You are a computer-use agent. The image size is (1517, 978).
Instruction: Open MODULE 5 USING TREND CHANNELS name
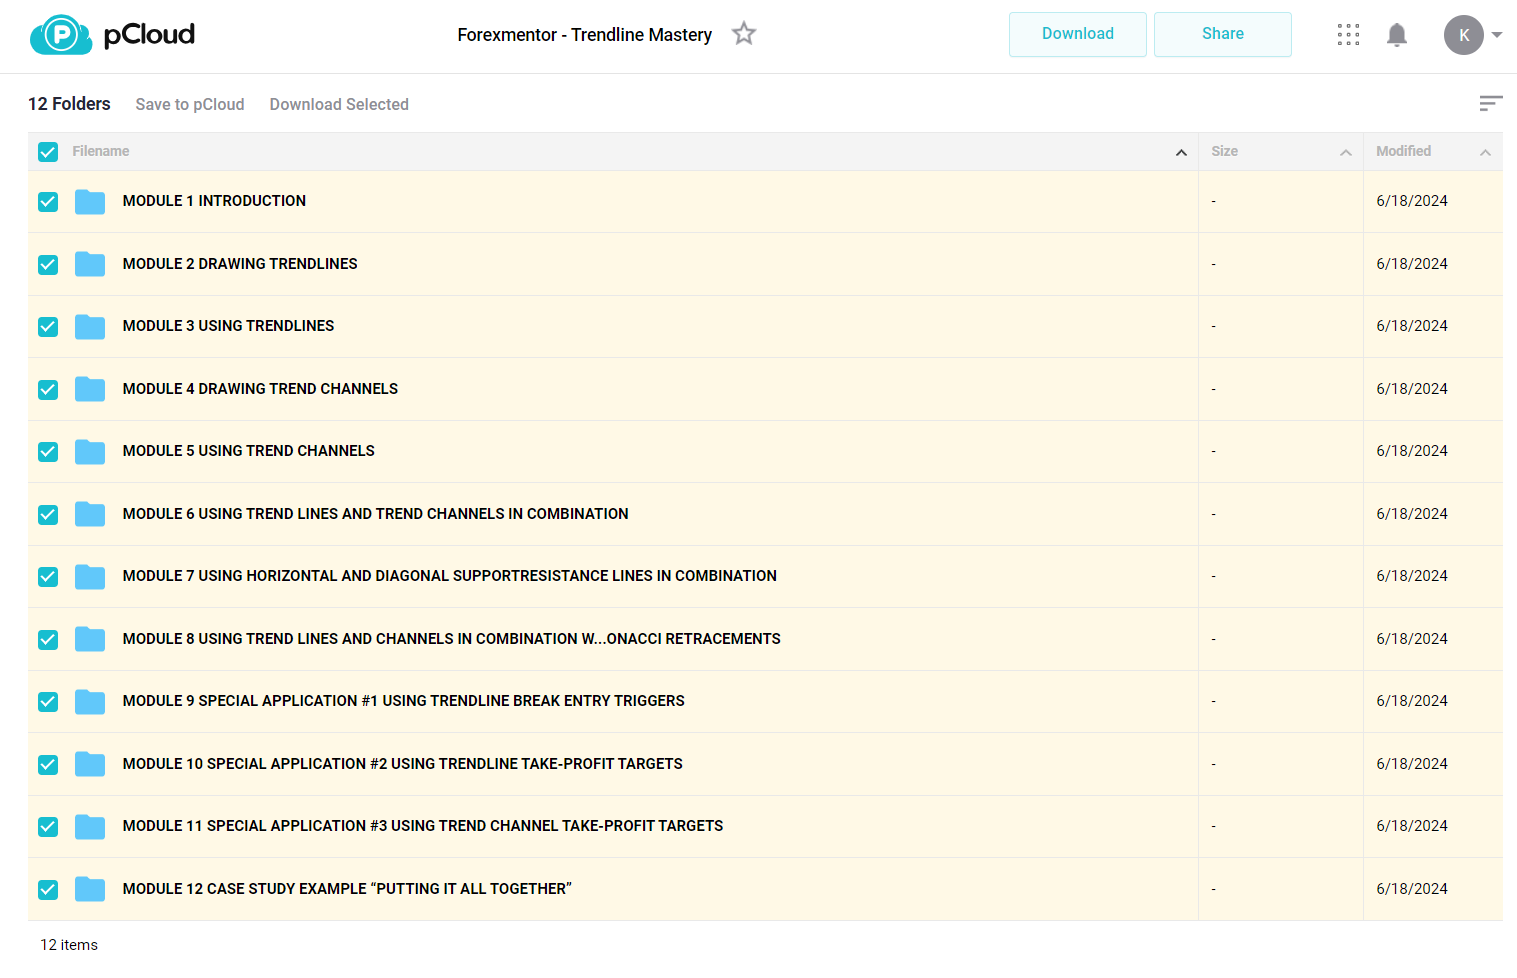coord(248,451)
